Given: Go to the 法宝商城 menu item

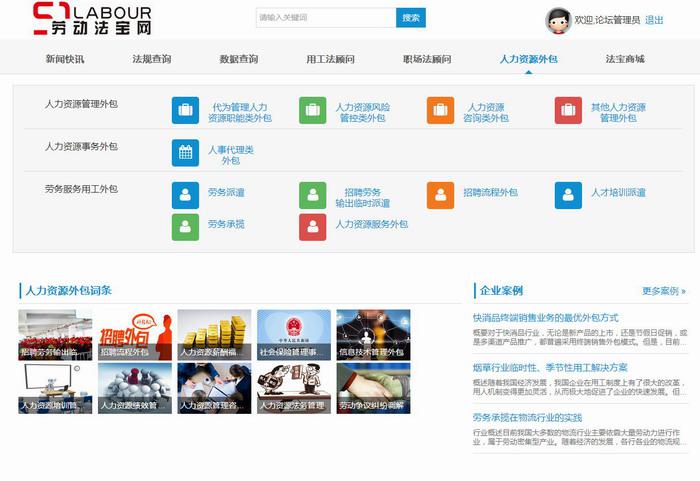Looking at the screenshot, I should 625,59.
